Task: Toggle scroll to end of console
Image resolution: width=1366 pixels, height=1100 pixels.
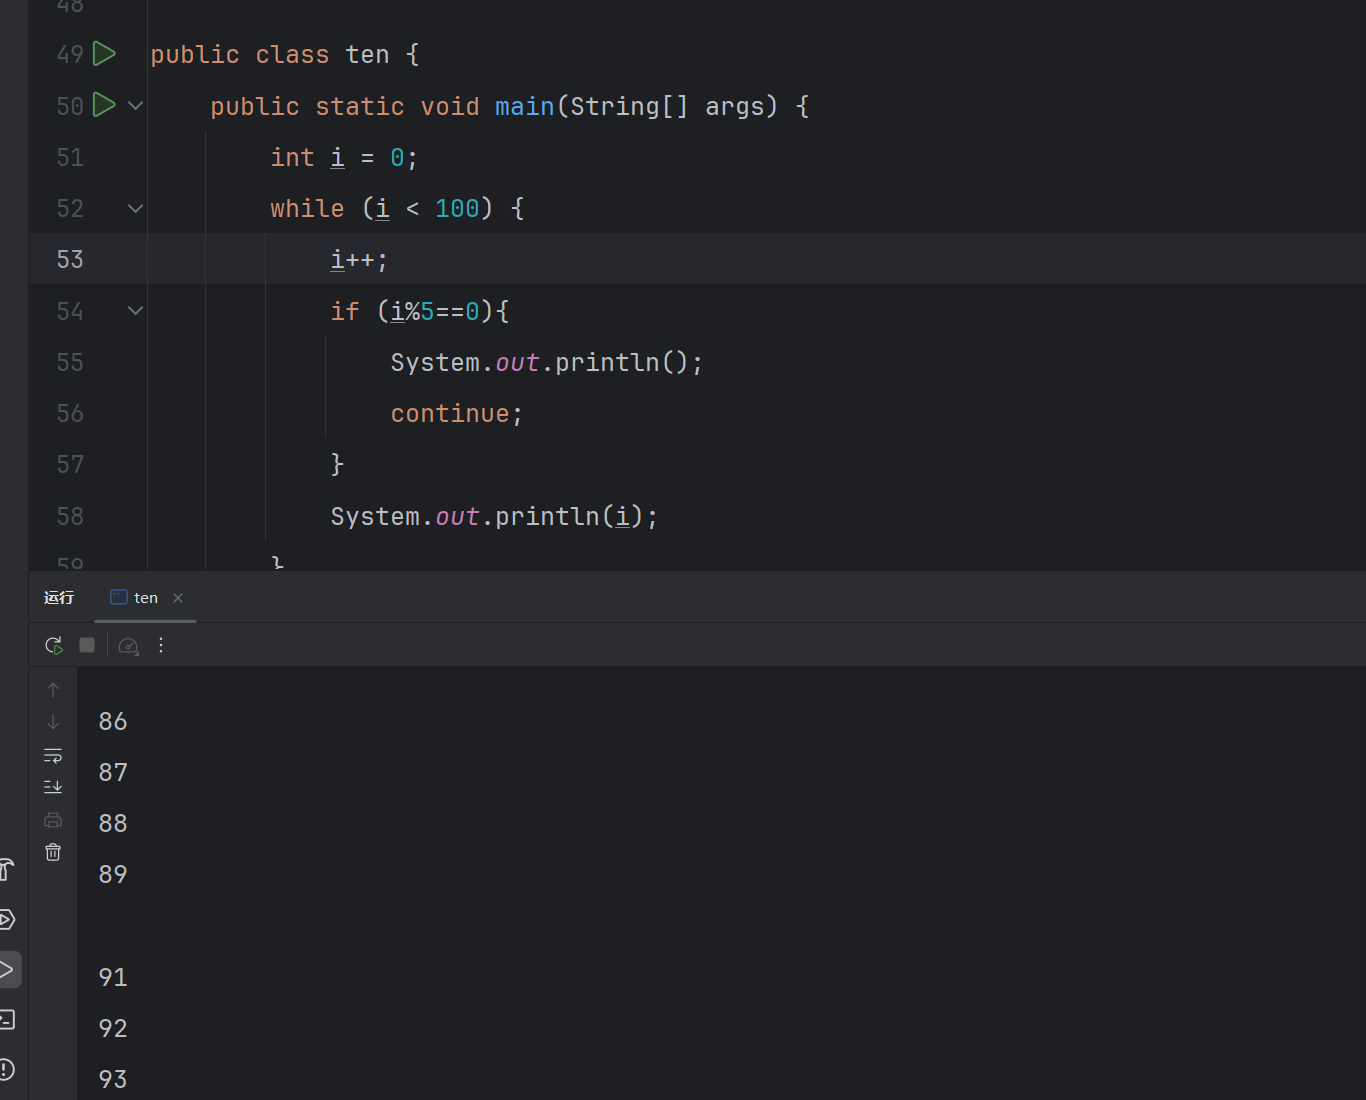Action: (x=53, y=787)
